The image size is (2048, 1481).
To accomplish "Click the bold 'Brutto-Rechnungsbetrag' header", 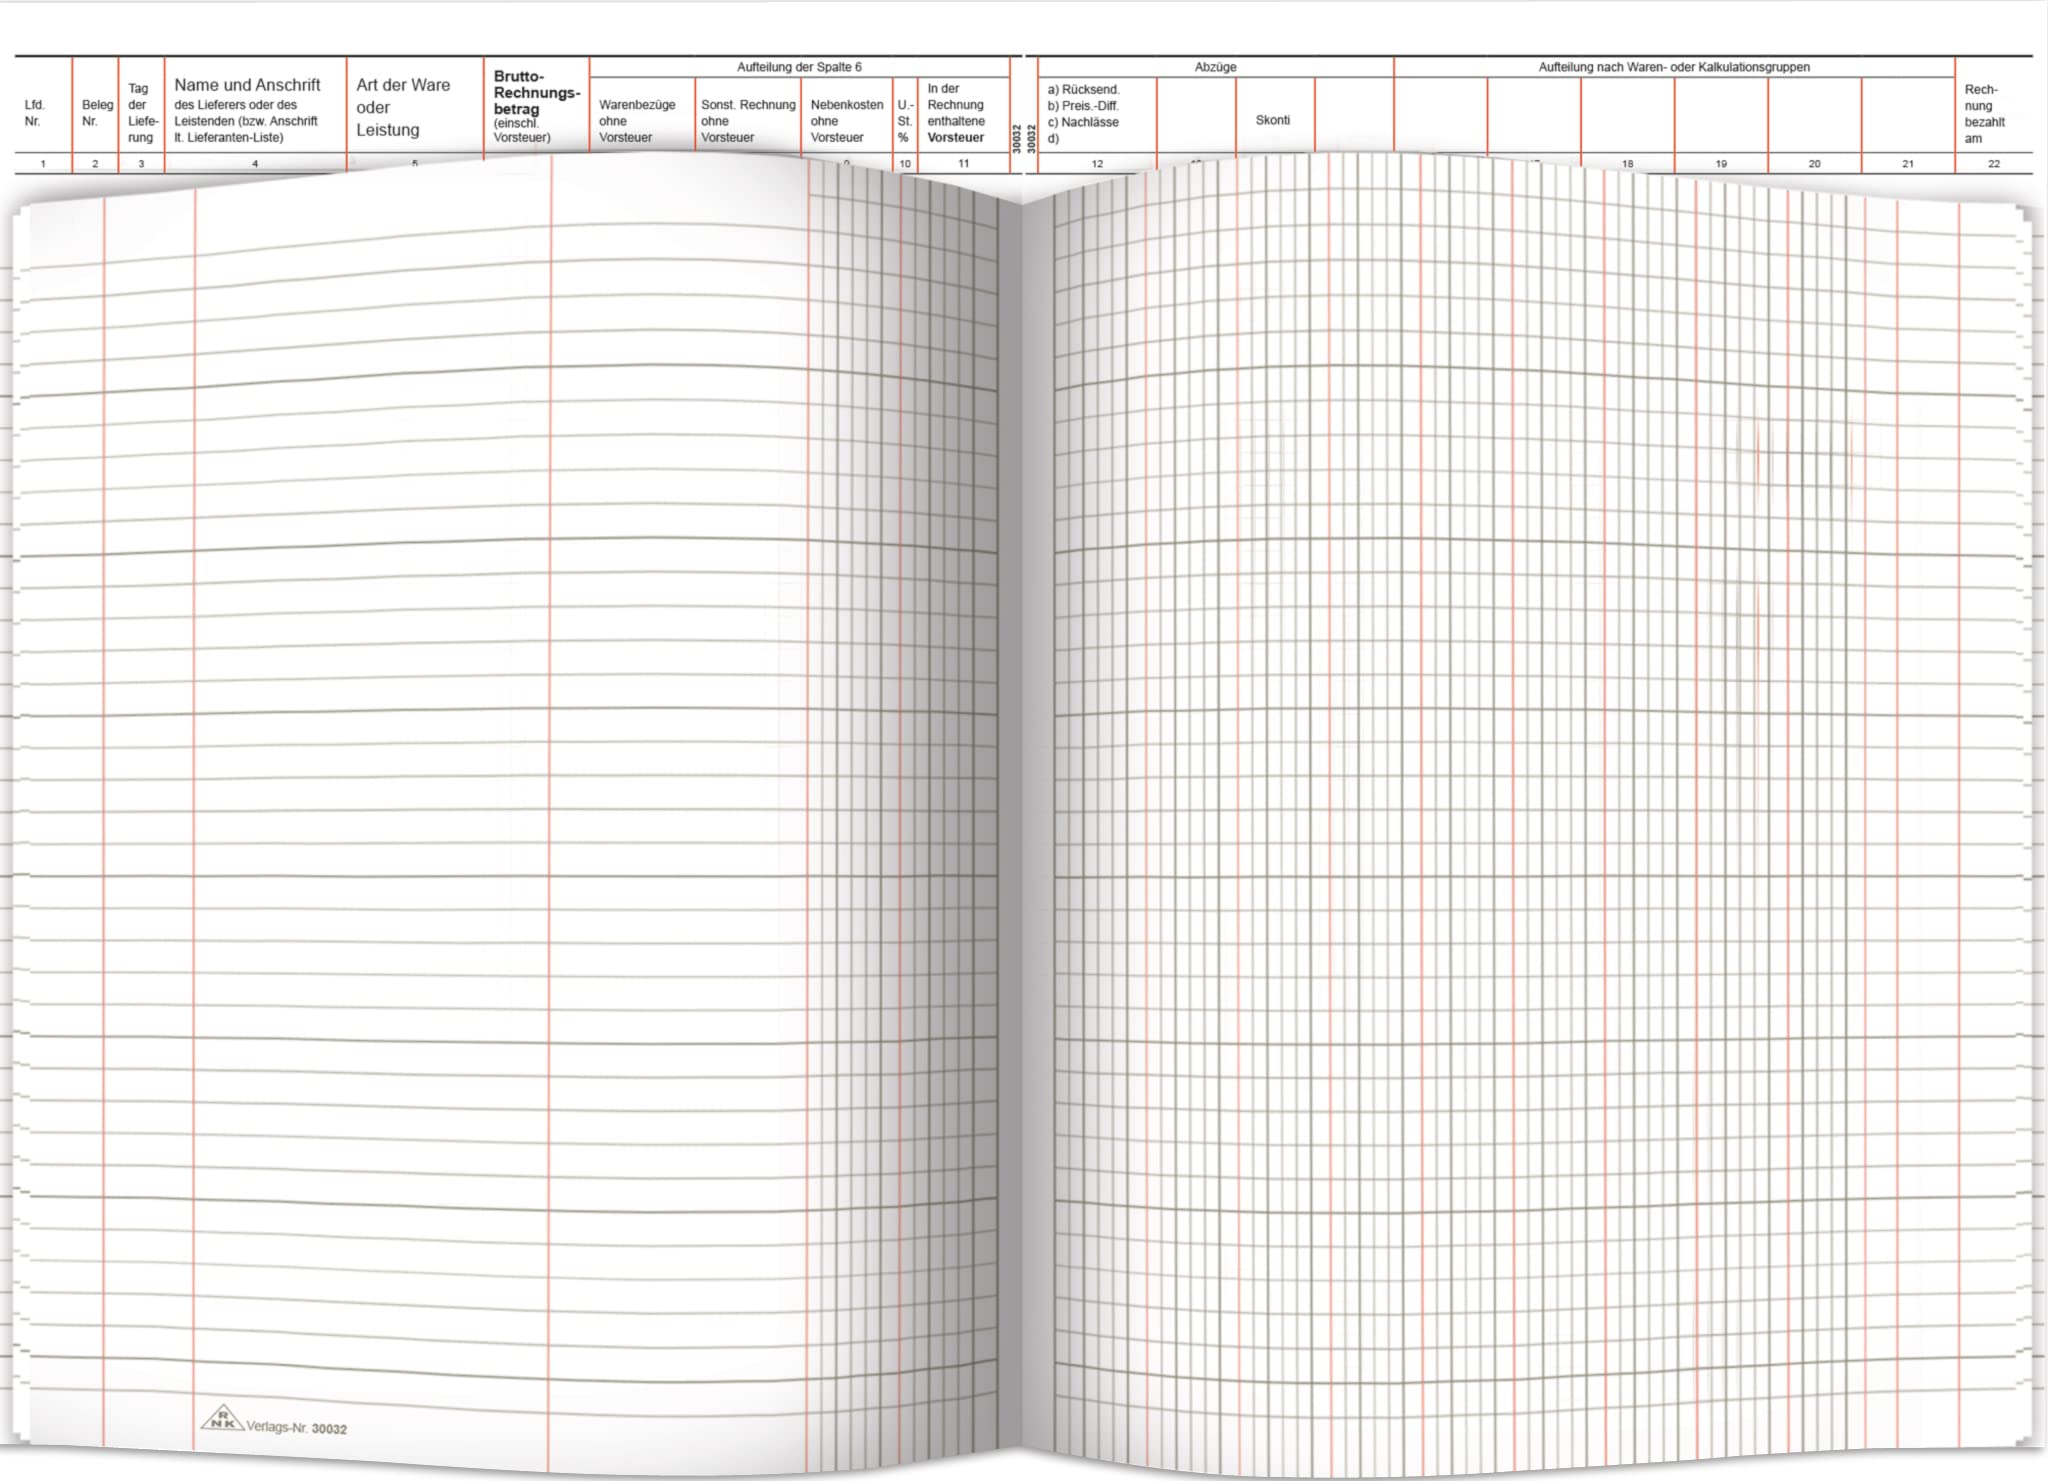I will point(537,92).
